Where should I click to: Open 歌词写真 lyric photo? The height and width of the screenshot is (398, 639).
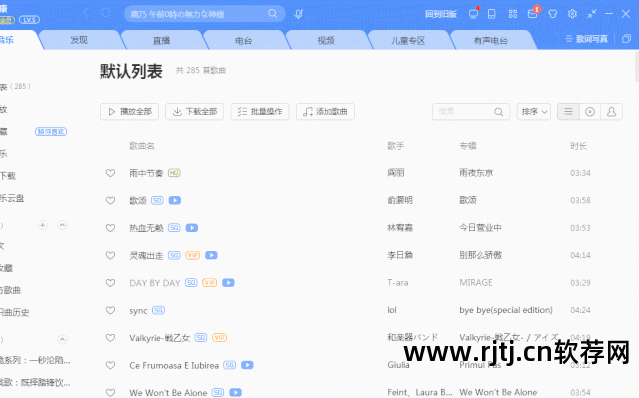586,39
